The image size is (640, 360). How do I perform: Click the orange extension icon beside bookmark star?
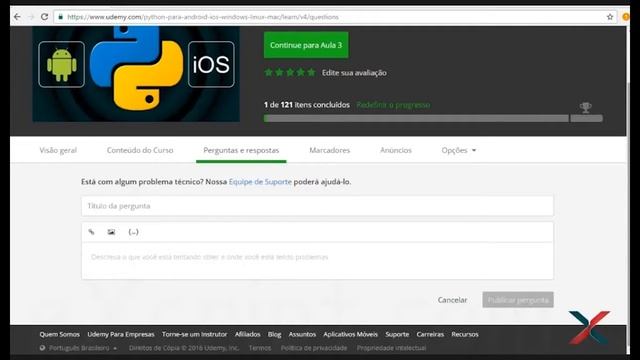pos(625,17)
